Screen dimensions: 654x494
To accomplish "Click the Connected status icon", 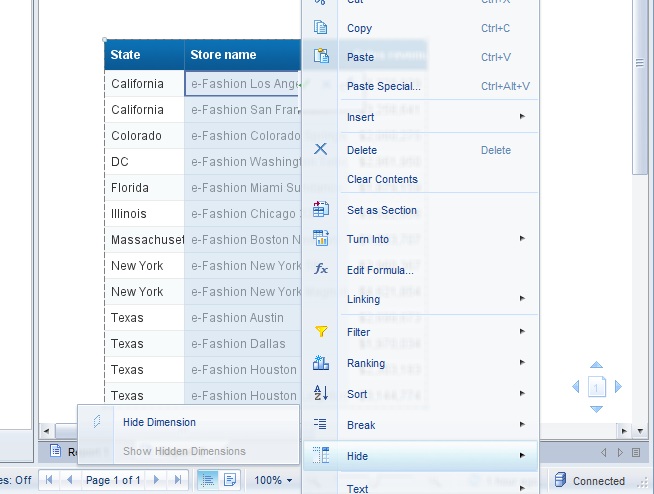I will tap(561, 480).
